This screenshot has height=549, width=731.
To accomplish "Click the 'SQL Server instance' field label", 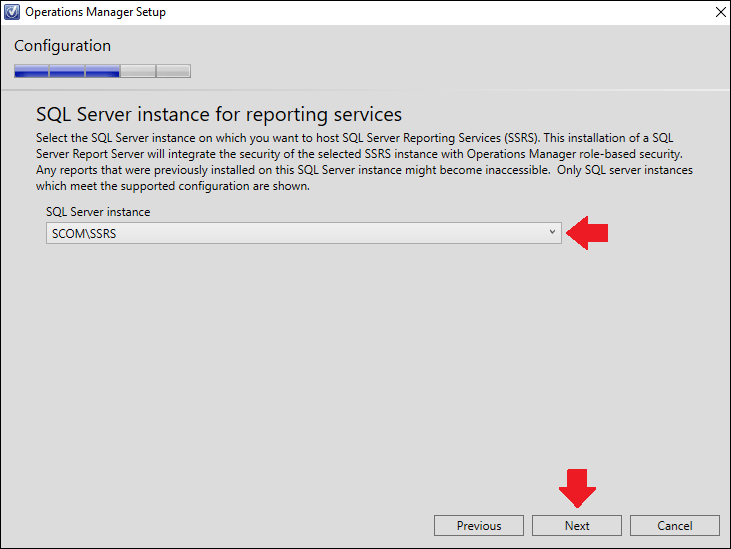I will pos(98,212).
